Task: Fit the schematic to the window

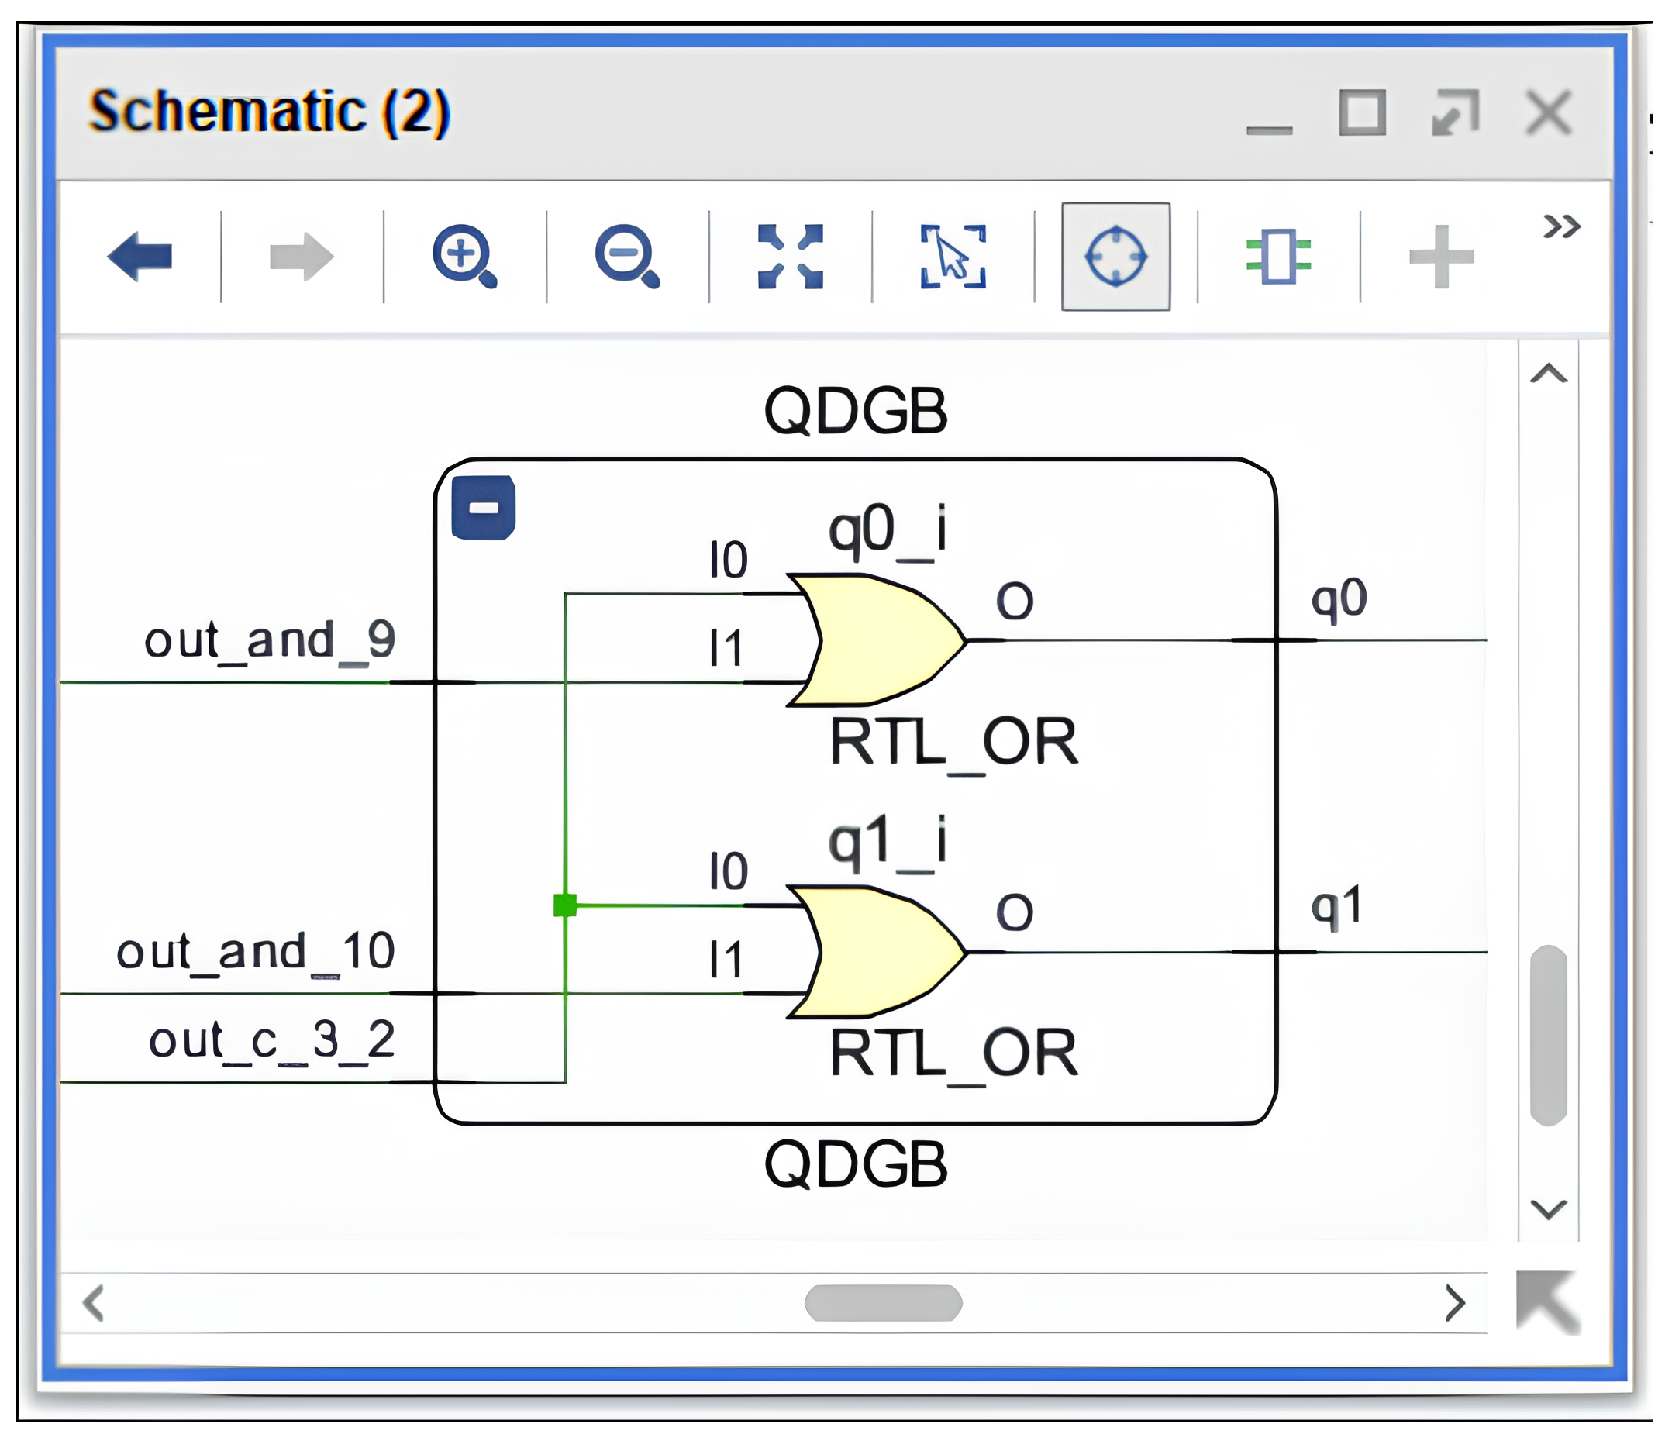Action: pos(790,257)
